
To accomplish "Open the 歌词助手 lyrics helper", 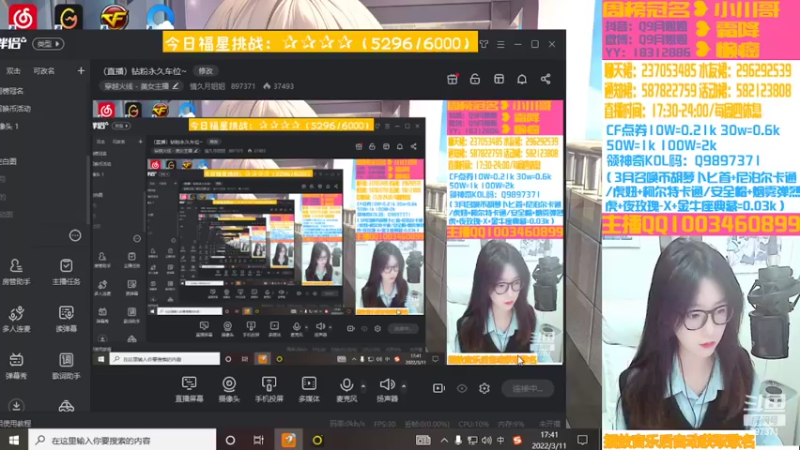I will coord(66,366).
